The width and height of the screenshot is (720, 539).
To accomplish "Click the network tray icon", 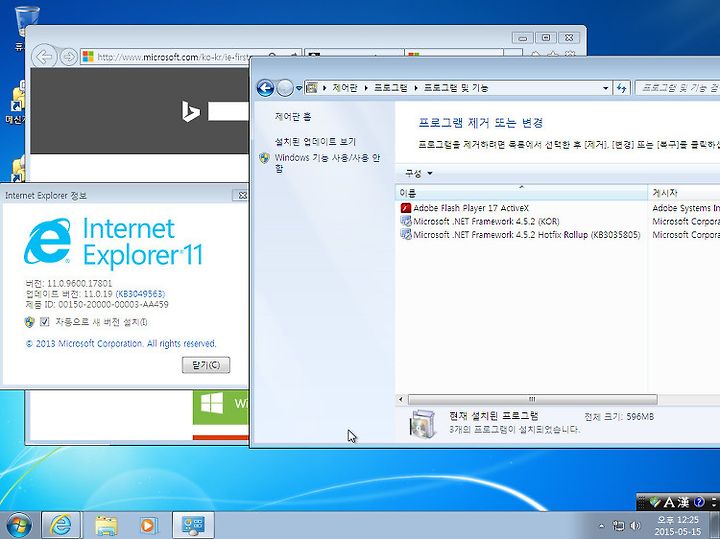I will pyautogui.click(x=619, y=526).
